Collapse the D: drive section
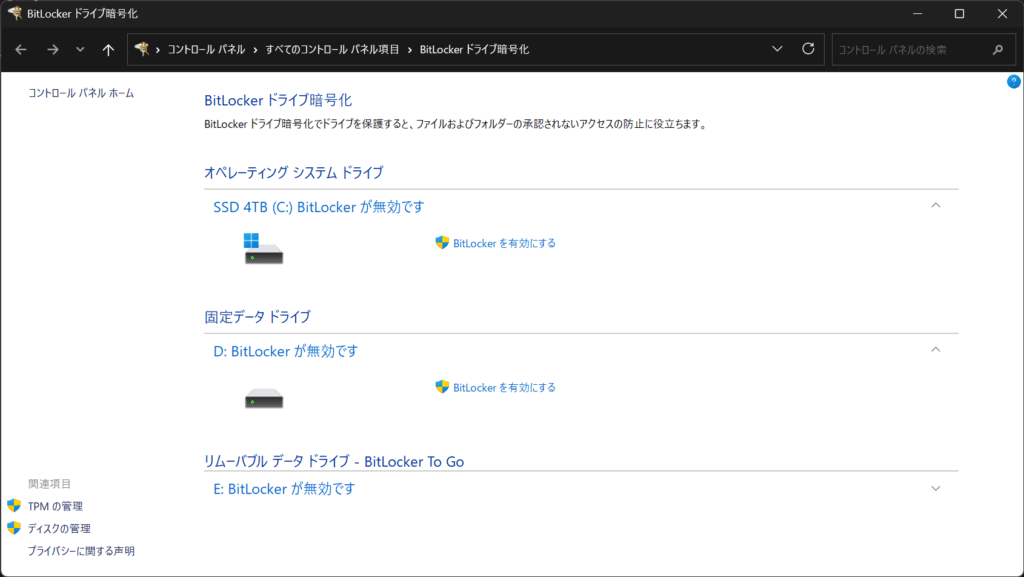Screen dimensions: 1024x577 [x=936, y=350]
